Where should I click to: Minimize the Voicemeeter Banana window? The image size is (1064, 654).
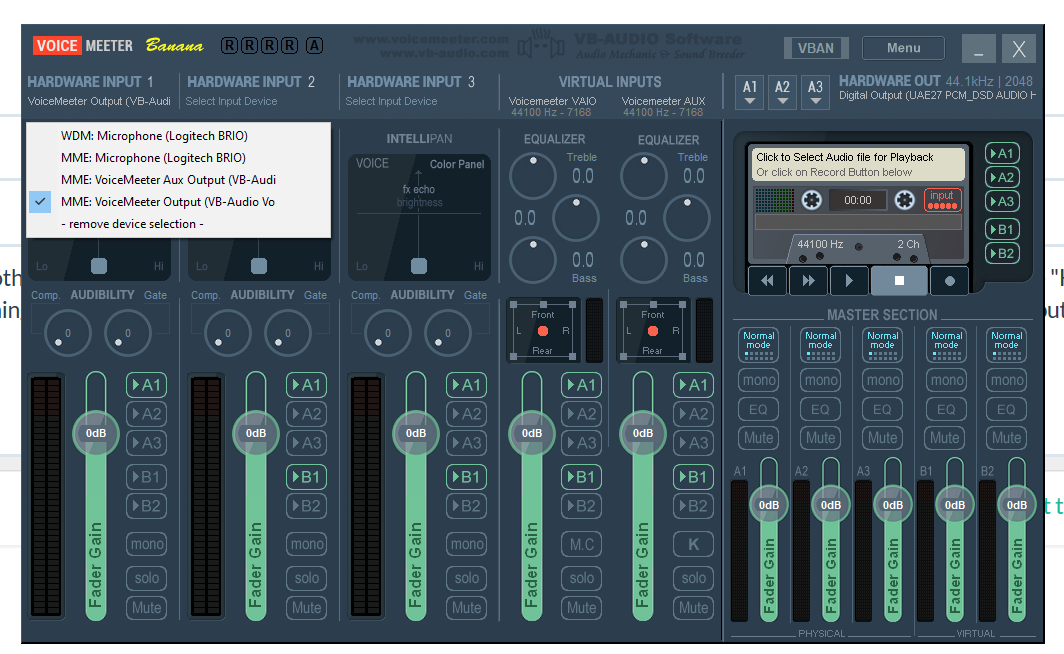click(x=978, y=49)
